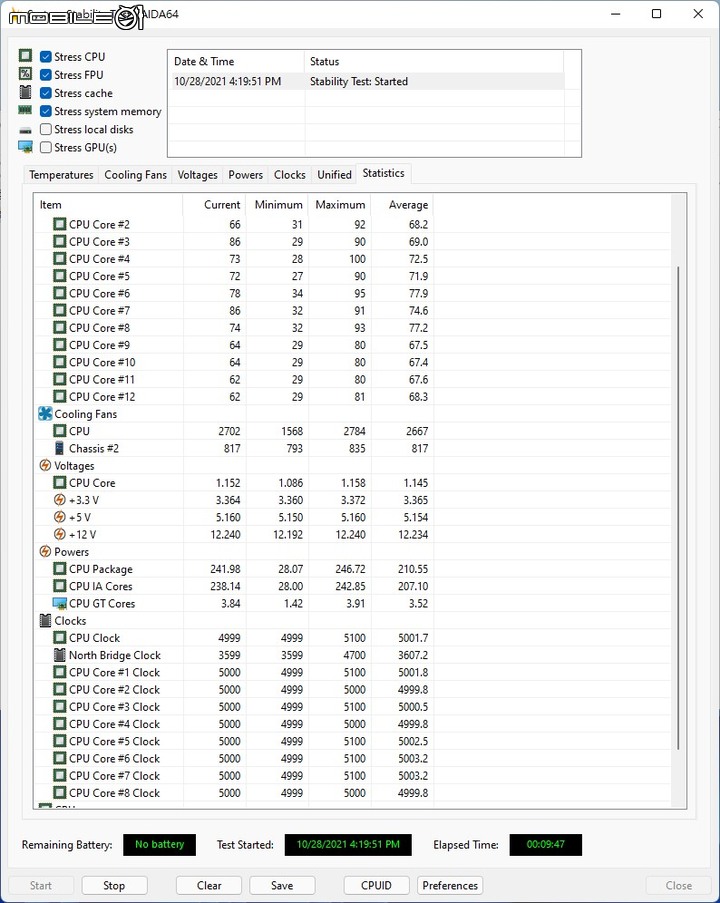The width and height of the screenshot is (720, 903).
Task: Click the No battery indicator
Action: pyautogui.click(x=160, y=844)
